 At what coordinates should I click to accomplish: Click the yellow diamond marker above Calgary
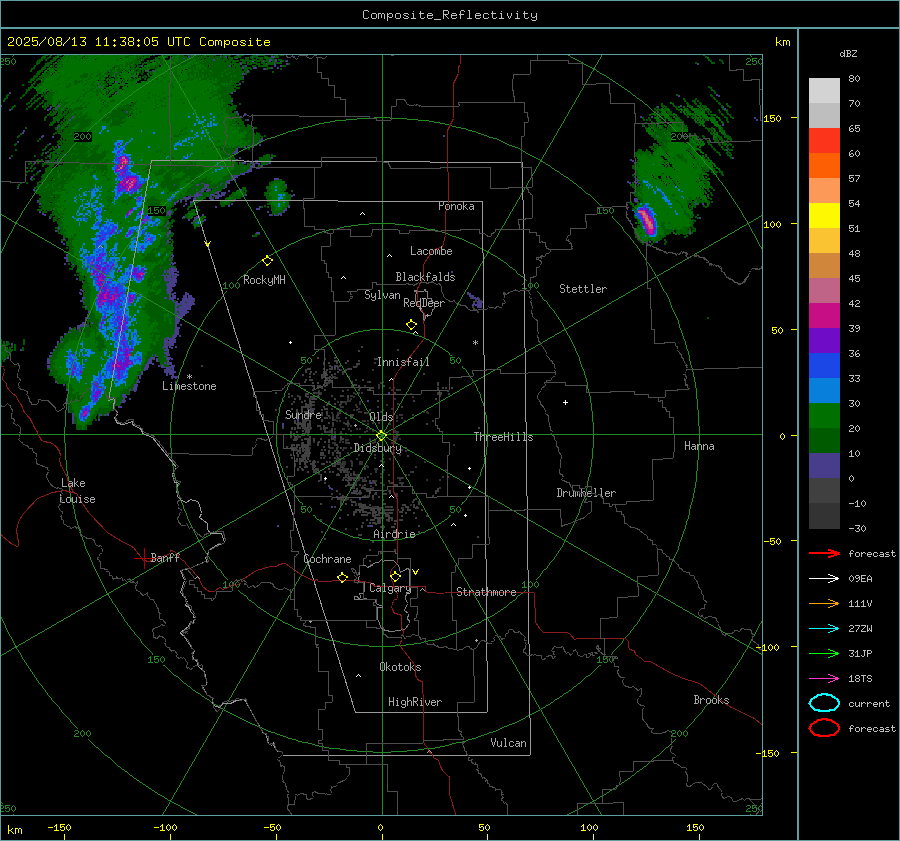[x=395, y=576]
